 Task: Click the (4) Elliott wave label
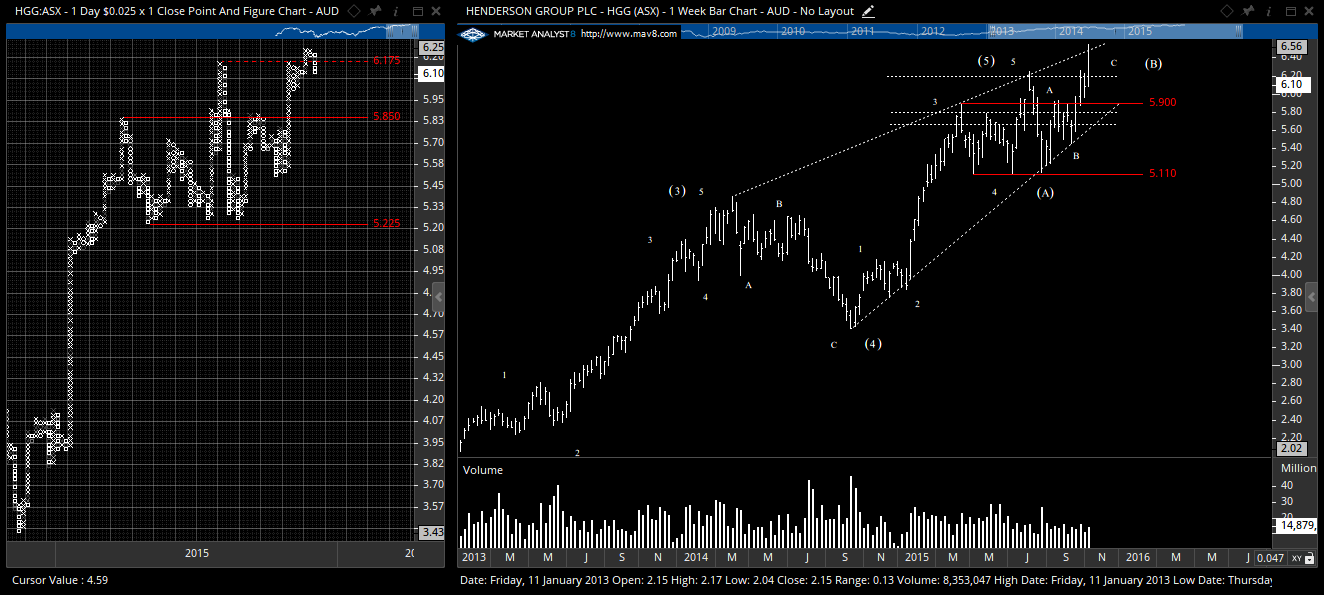(x=873, y=344)
